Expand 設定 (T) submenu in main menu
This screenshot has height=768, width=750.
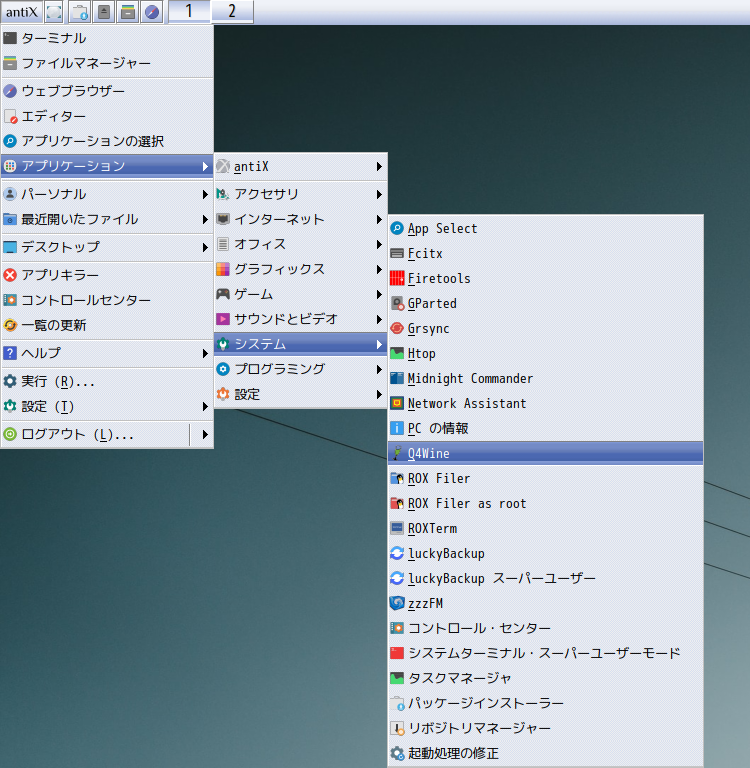point(107,406)
